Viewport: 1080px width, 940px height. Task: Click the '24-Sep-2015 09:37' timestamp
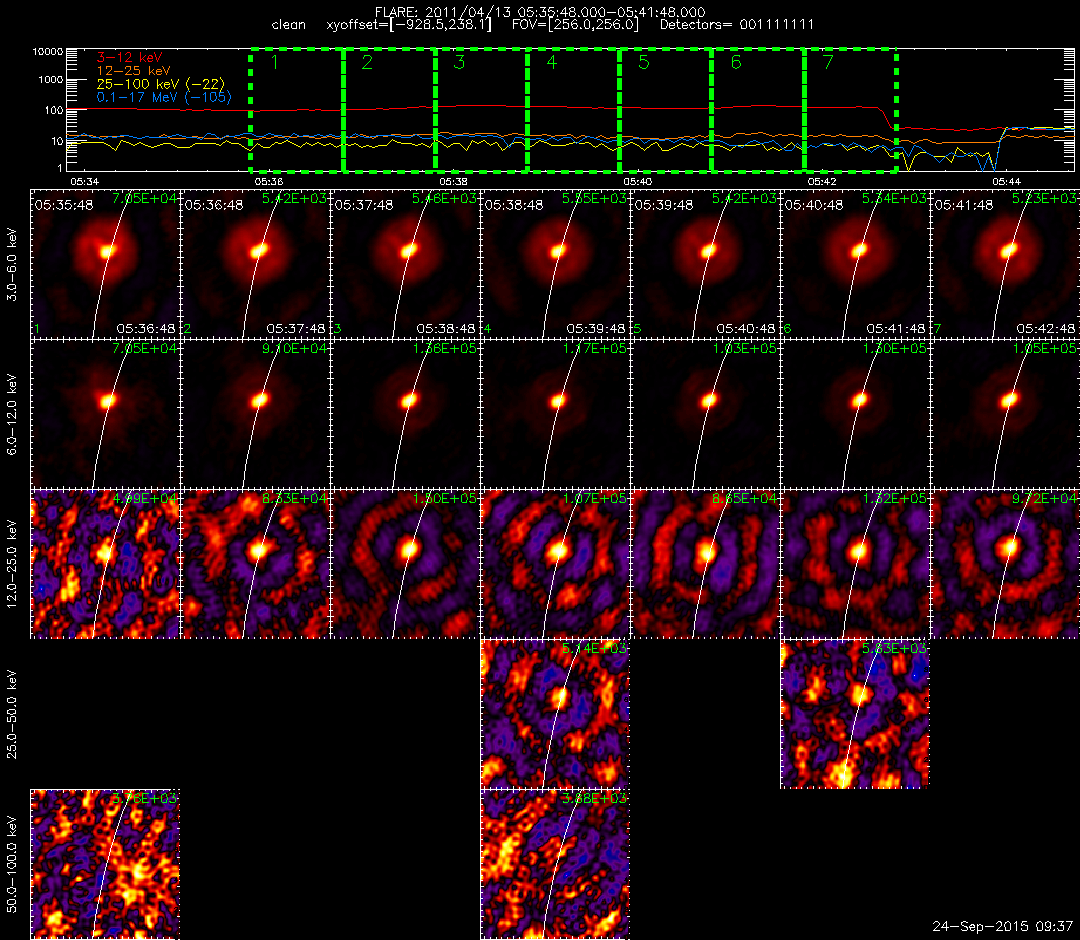1002,927
